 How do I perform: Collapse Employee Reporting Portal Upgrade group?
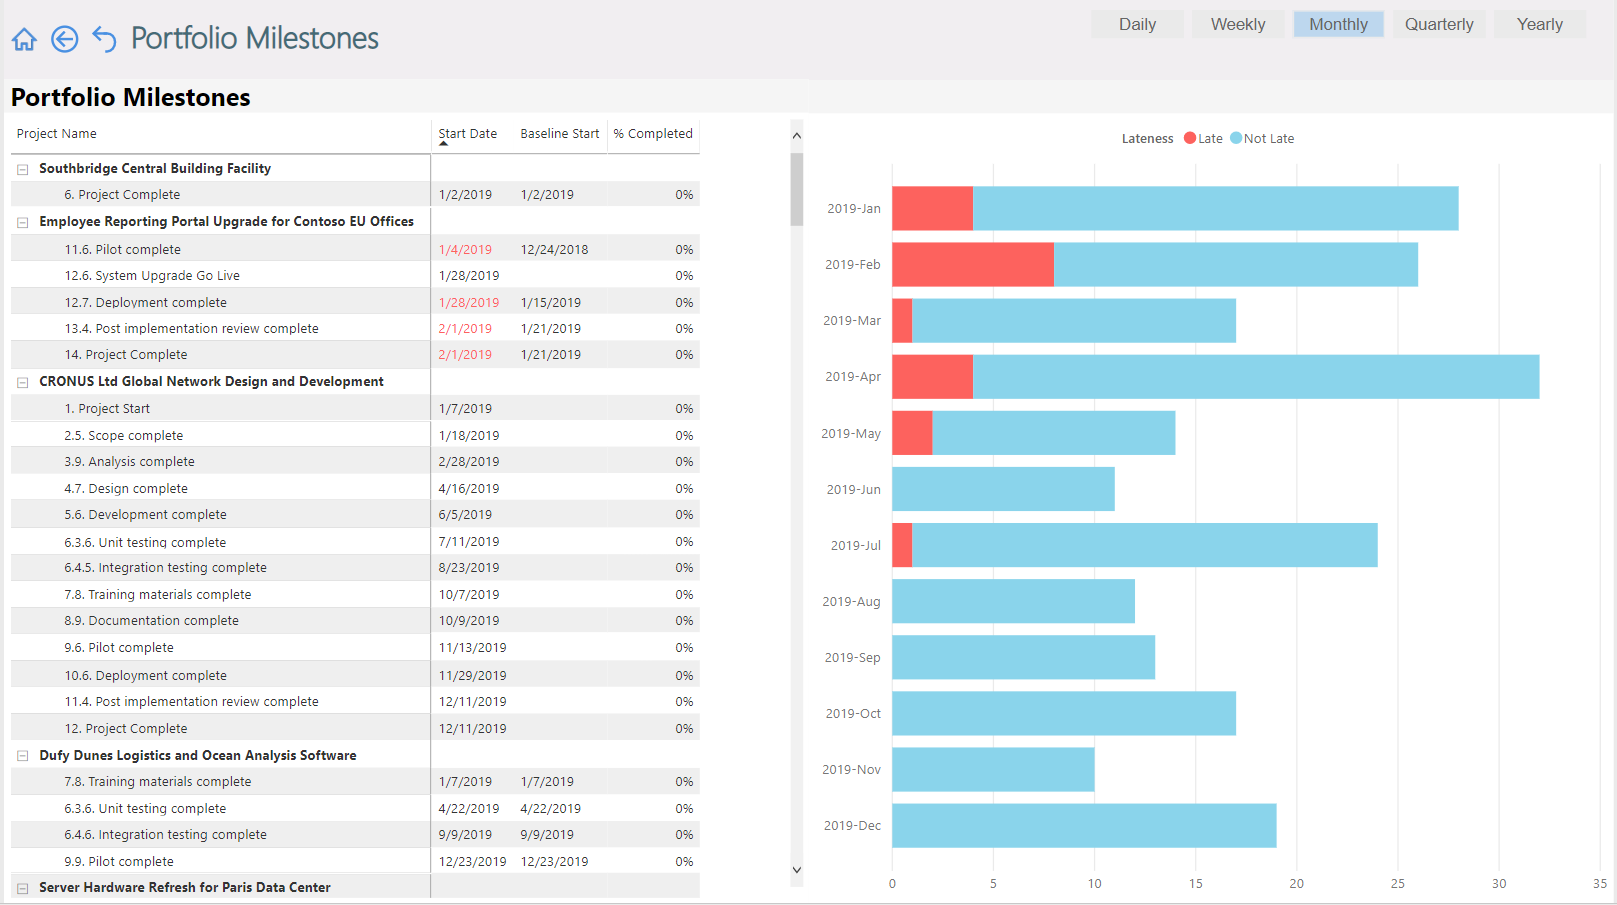pyautogui.click(x=22, y=222)
